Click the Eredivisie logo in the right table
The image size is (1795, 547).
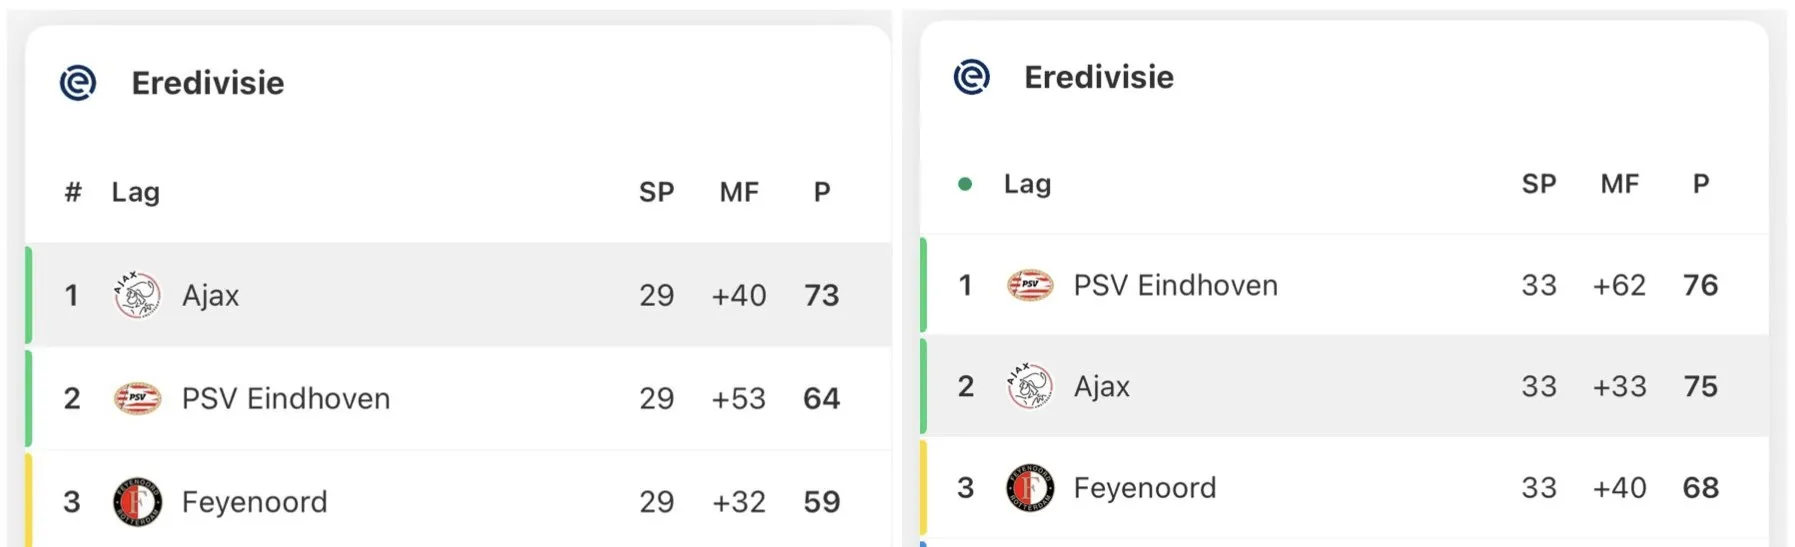[971, 77]
